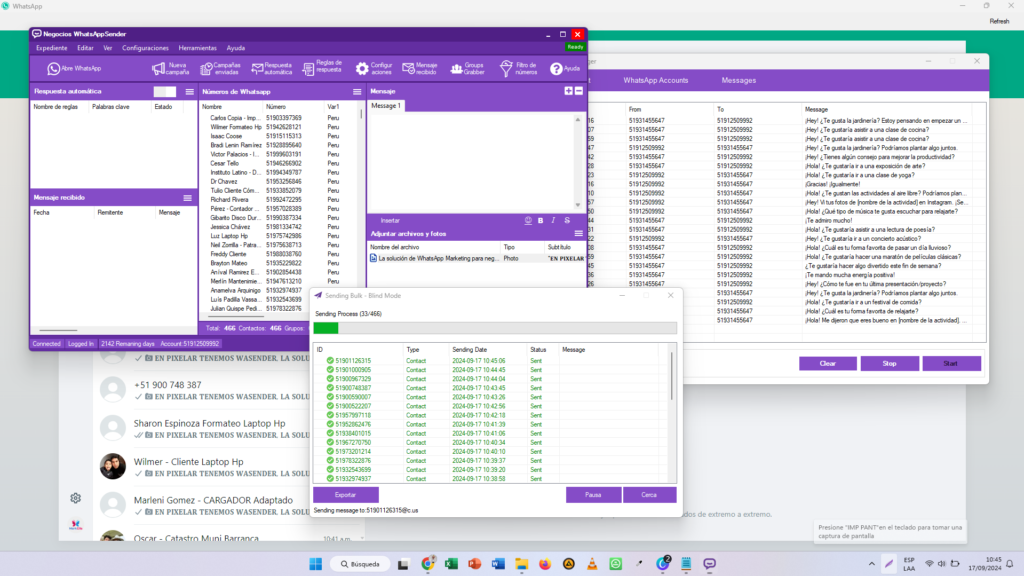Start a Nueva campaña from the toolbar
The image size is (1024, 576).
[170, 69]
